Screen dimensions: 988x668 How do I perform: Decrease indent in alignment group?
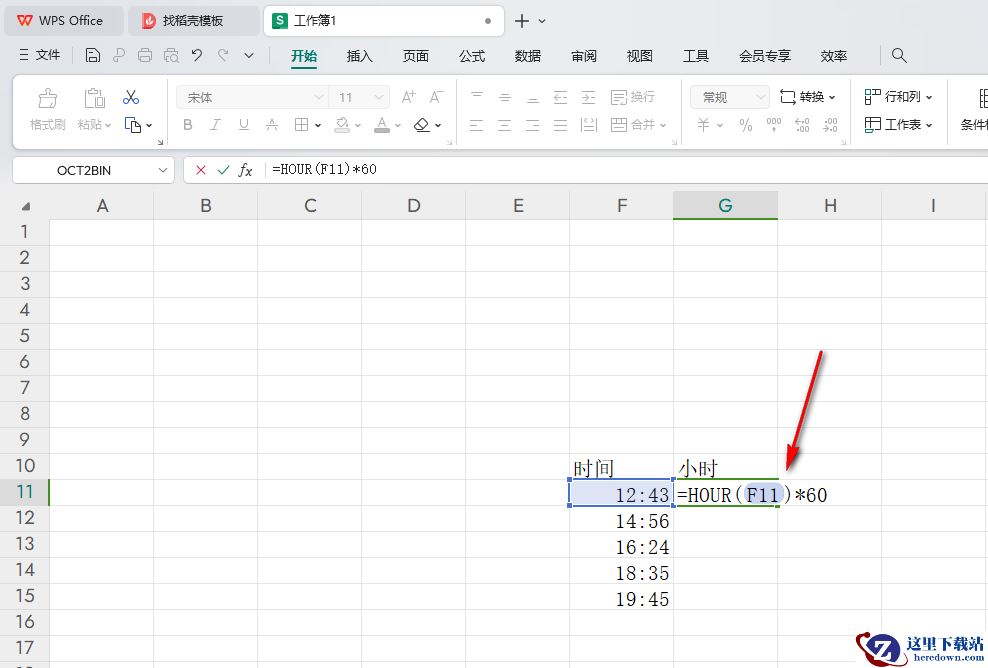(x=560, y=97)
